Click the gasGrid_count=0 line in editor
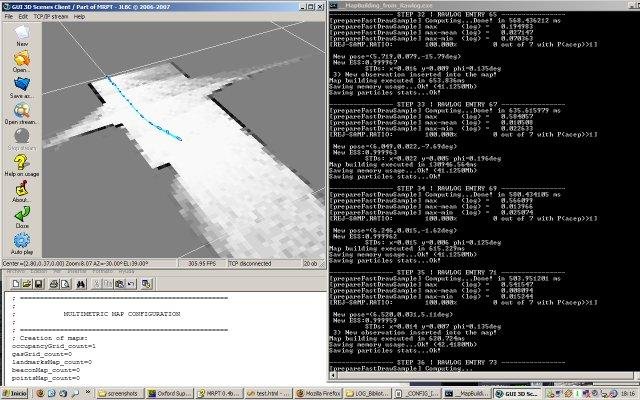 pyautogui.click(x=42, y=354)
